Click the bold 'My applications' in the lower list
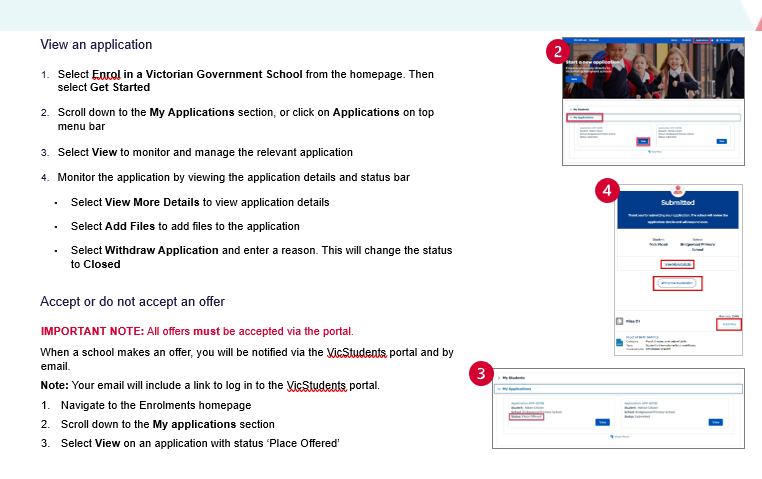762x479 pixels. [x=194, y=424]
